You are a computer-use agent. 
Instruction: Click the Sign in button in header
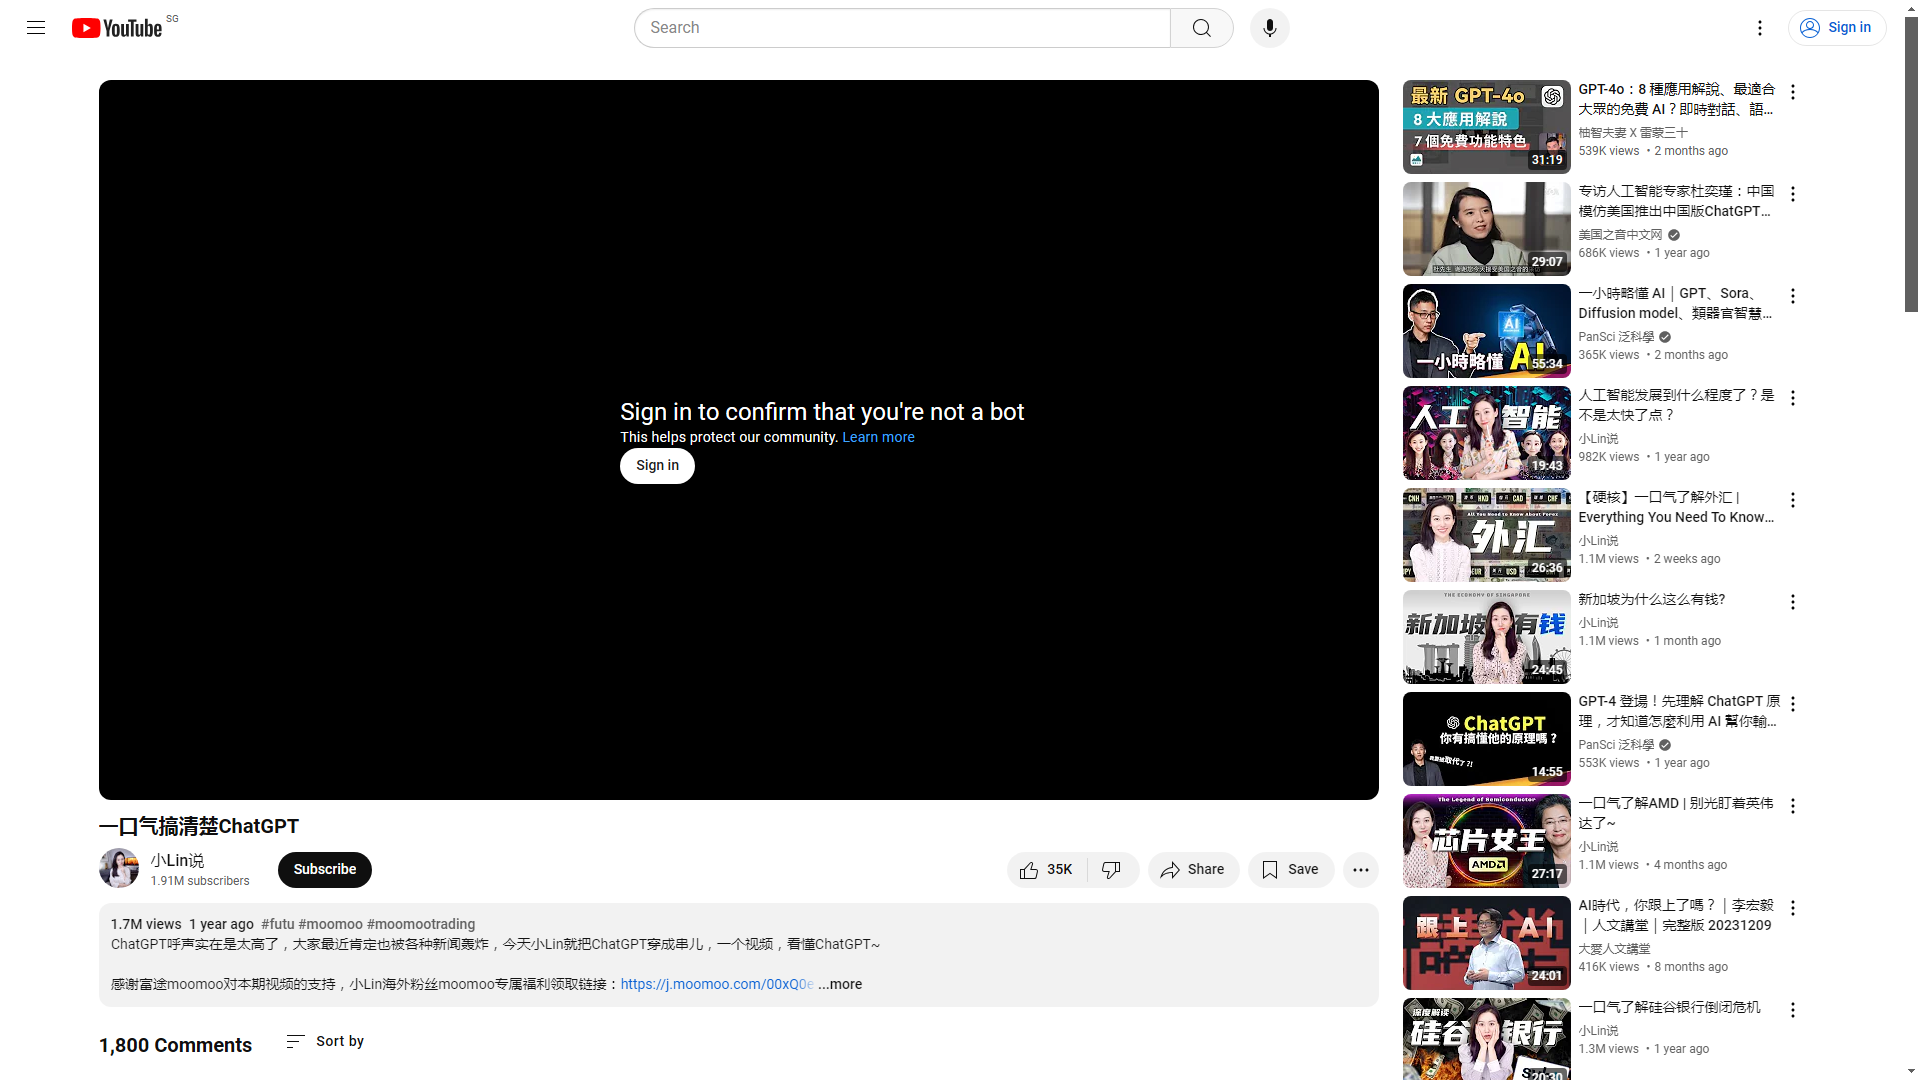coord(1836,28)
